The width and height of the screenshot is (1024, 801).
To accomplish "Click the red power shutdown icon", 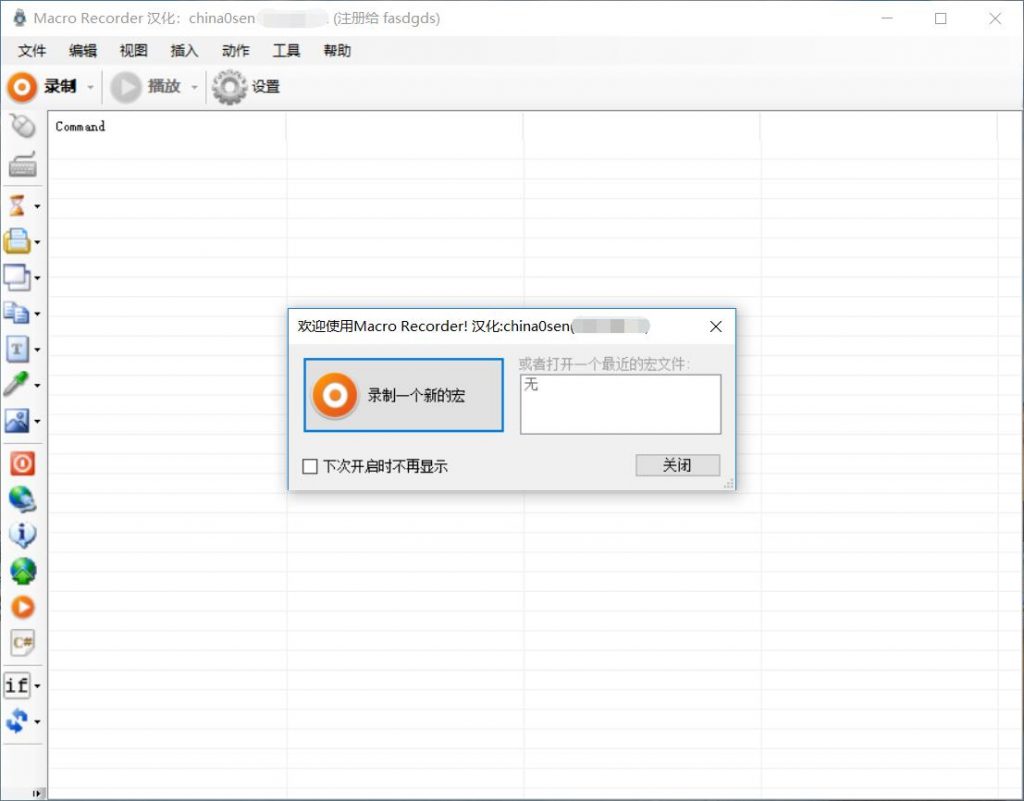I will (x=22, y=463).
